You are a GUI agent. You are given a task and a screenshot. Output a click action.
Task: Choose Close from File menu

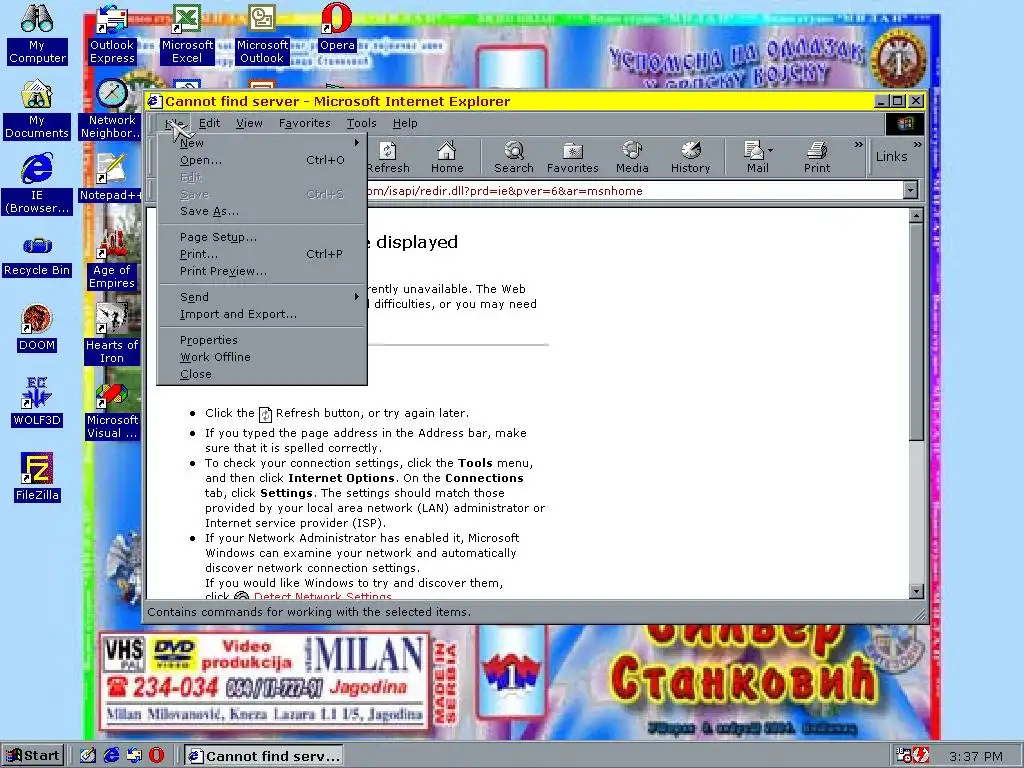pos(262,374)
